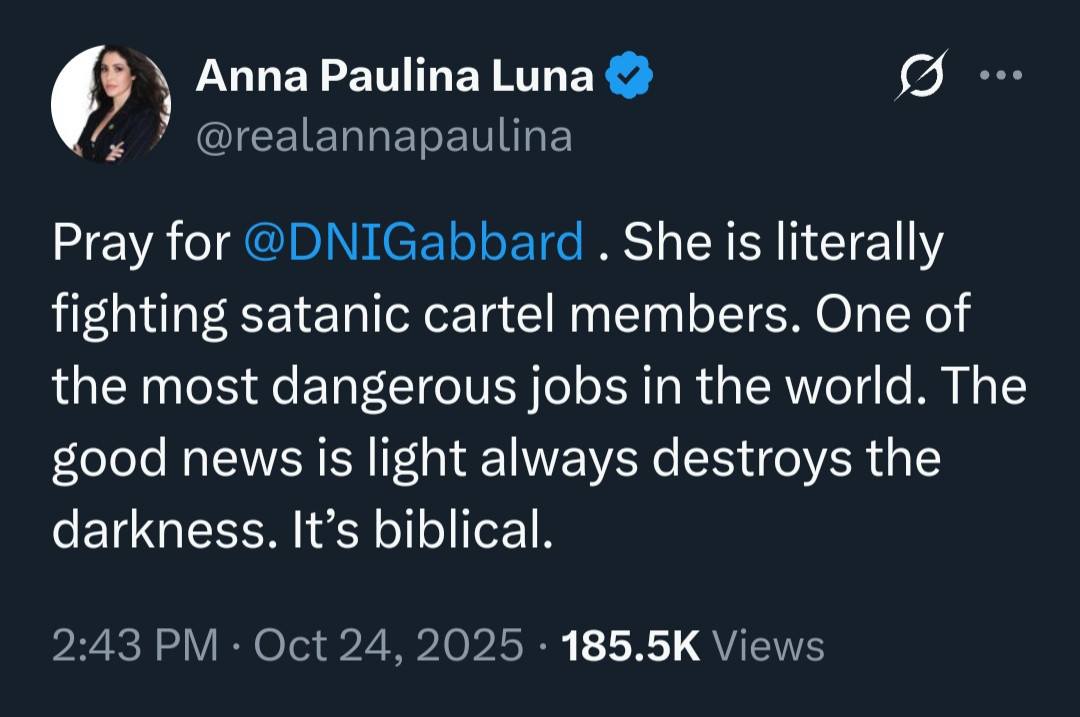Open the @DNIGabbard mention
1080x717 pixels.
413,244
